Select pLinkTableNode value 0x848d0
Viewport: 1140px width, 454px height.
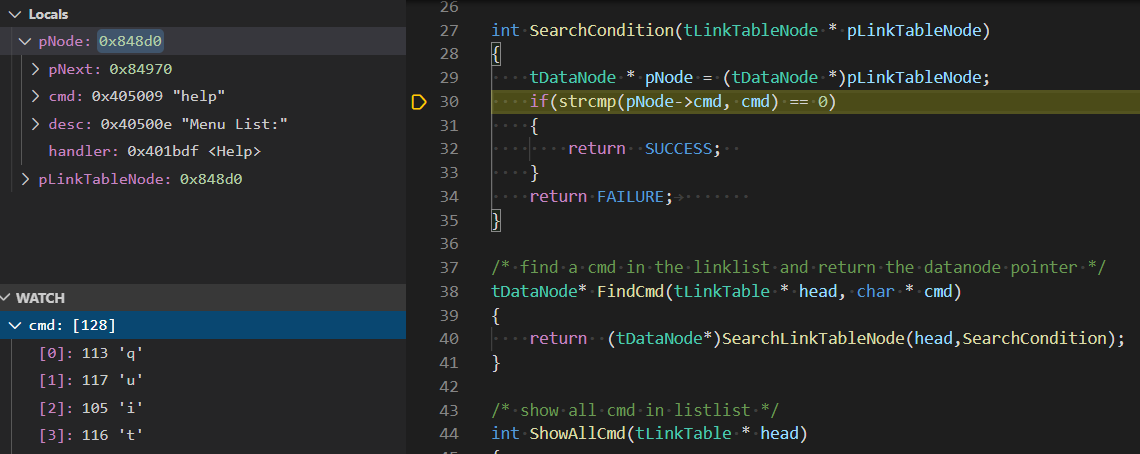click(x=211, y=179)
